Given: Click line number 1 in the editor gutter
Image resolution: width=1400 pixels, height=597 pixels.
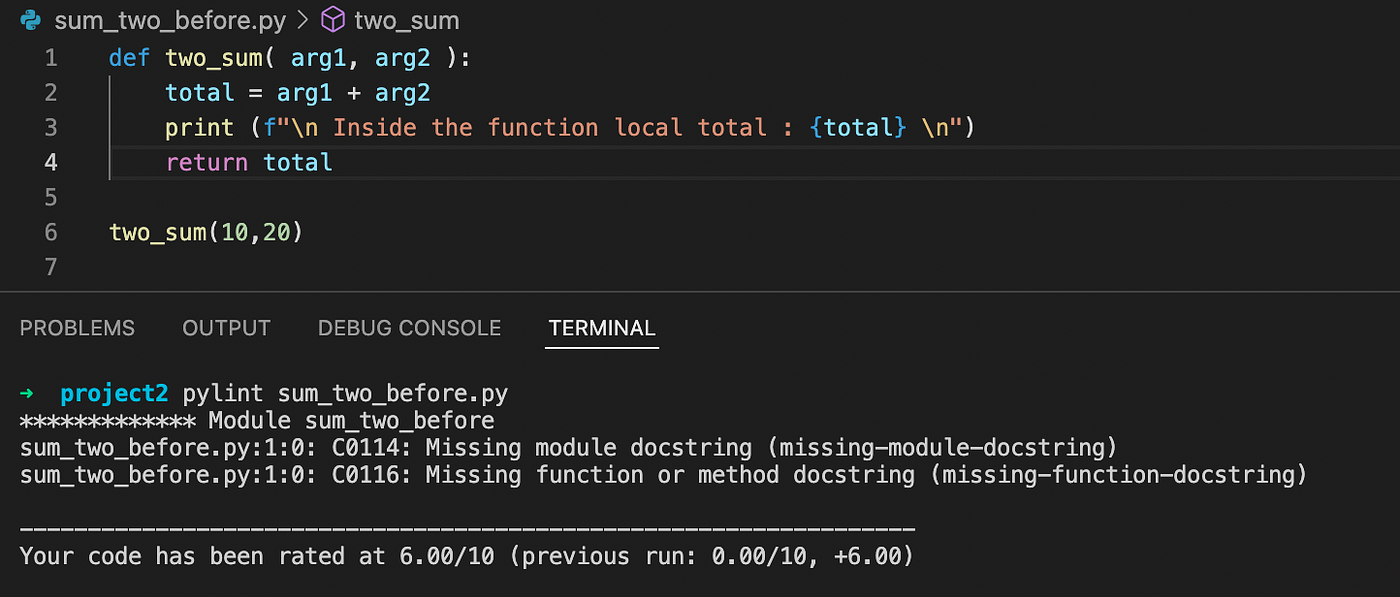Looking at the screenshot, I should (x=51, y=58).
